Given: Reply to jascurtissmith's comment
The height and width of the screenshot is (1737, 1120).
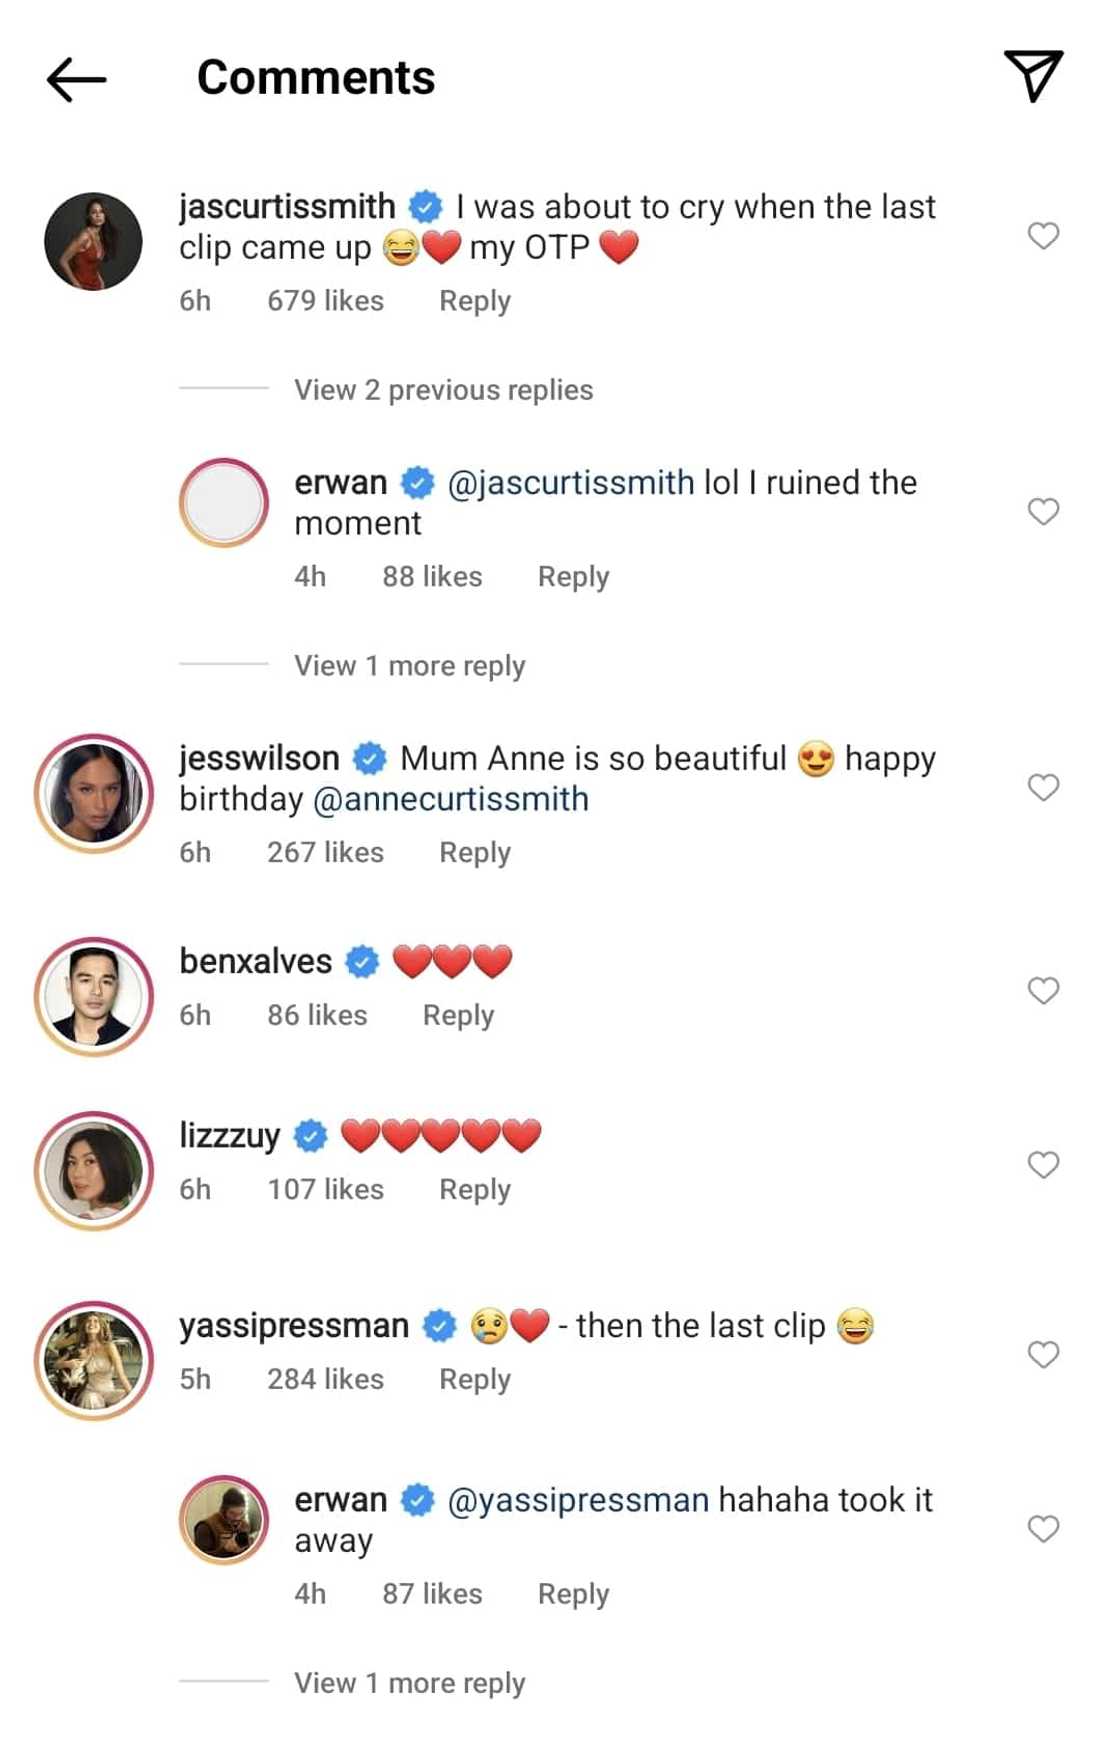Looking at the screenshot, I should coord(475,301).
